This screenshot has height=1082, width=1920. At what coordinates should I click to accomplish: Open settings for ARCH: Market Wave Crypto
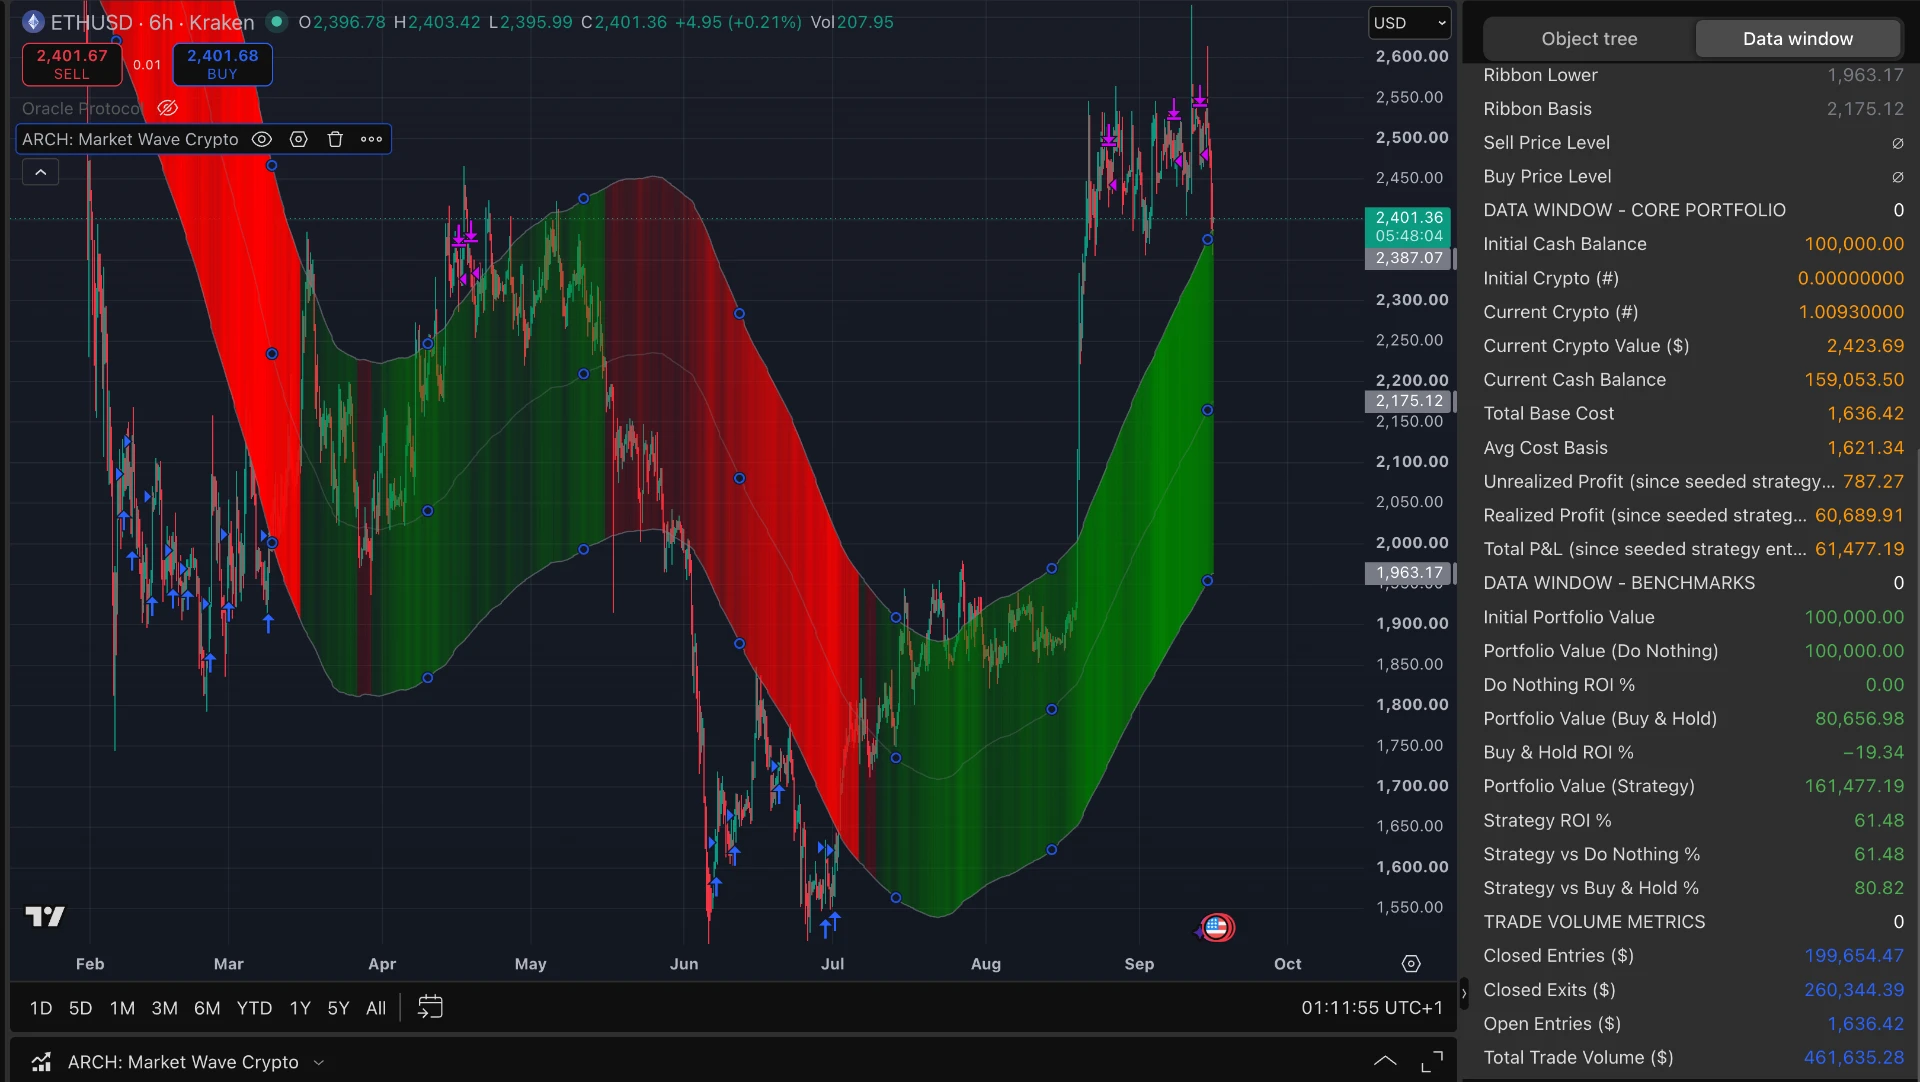coord(298,139)
